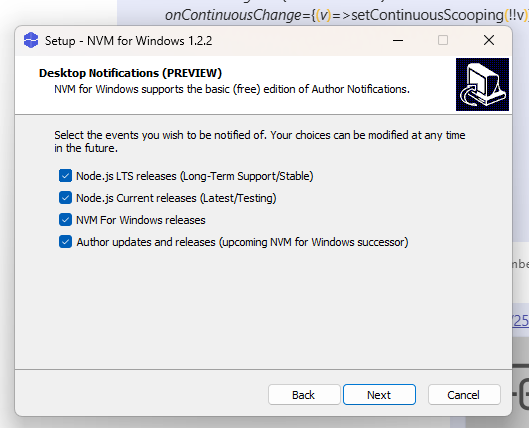The width and height of the screenshot is (529, 428).
Task: Uncheck Node.js LTS releases checkbox
Action: click(x=65, y=176)
